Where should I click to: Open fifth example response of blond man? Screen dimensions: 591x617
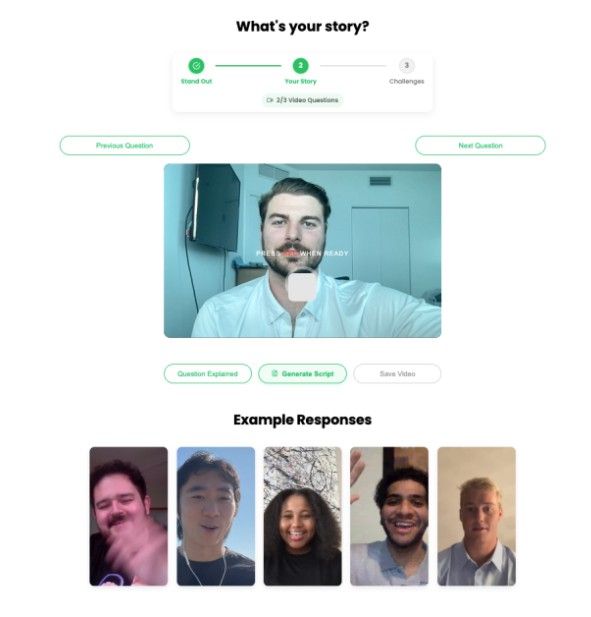coord(476,516)
